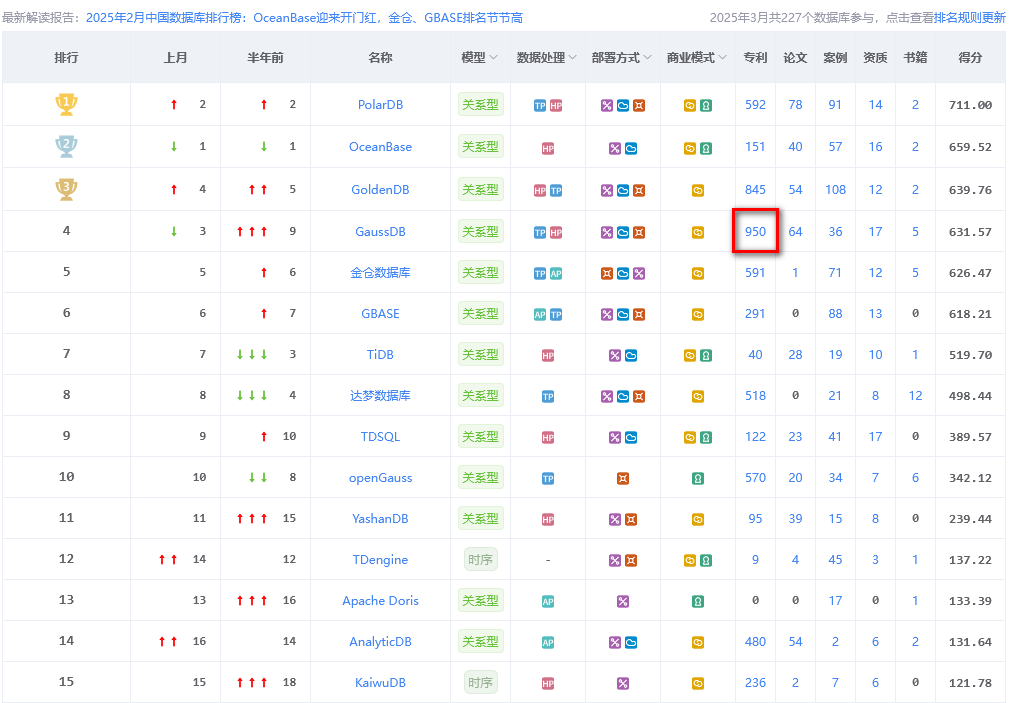Click the TP badge in the openGauss row
1015x703 pixels.
tap(548, 478)
